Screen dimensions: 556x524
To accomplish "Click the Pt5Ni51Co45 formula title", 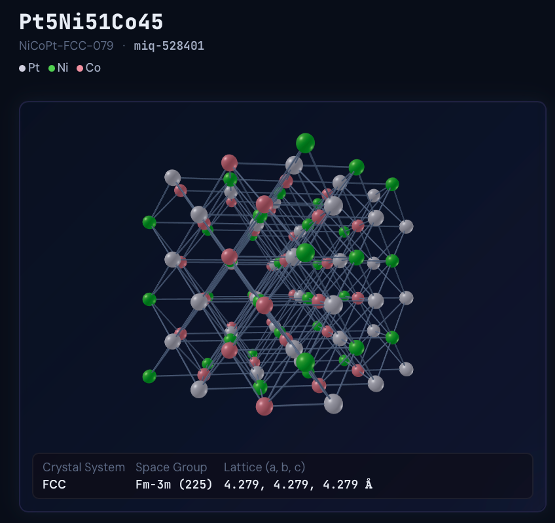I will pyautogui.click(x=91, y=22).
